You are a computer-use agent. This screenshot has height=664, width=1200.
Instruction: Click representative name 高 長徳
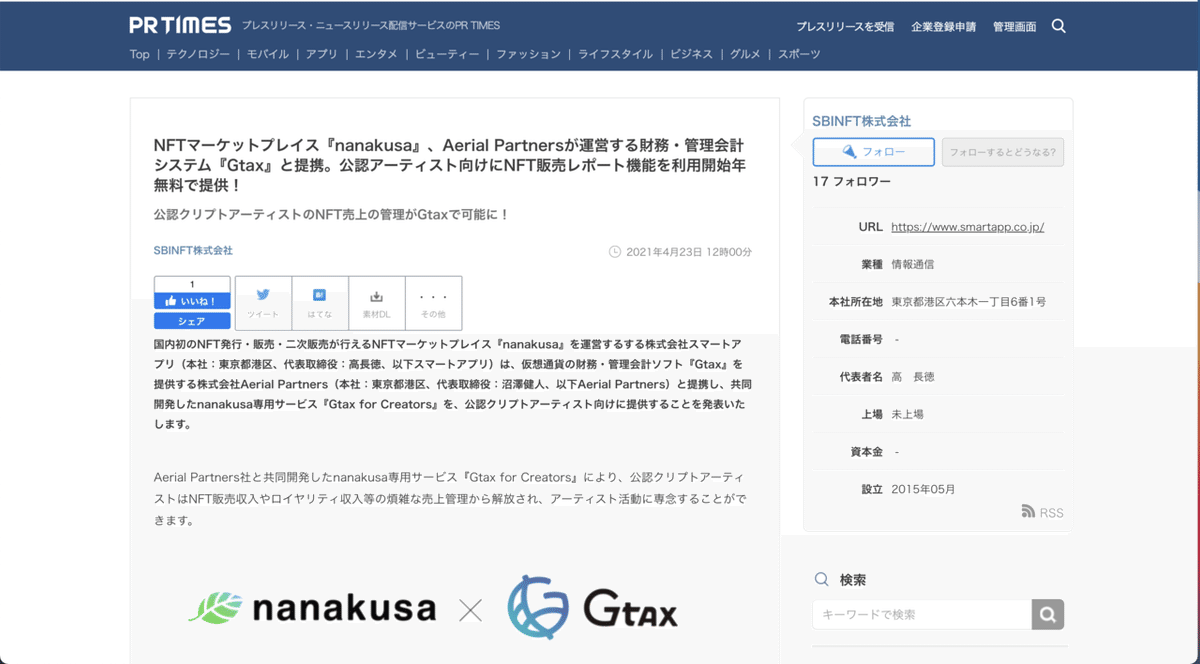[912, 377]
